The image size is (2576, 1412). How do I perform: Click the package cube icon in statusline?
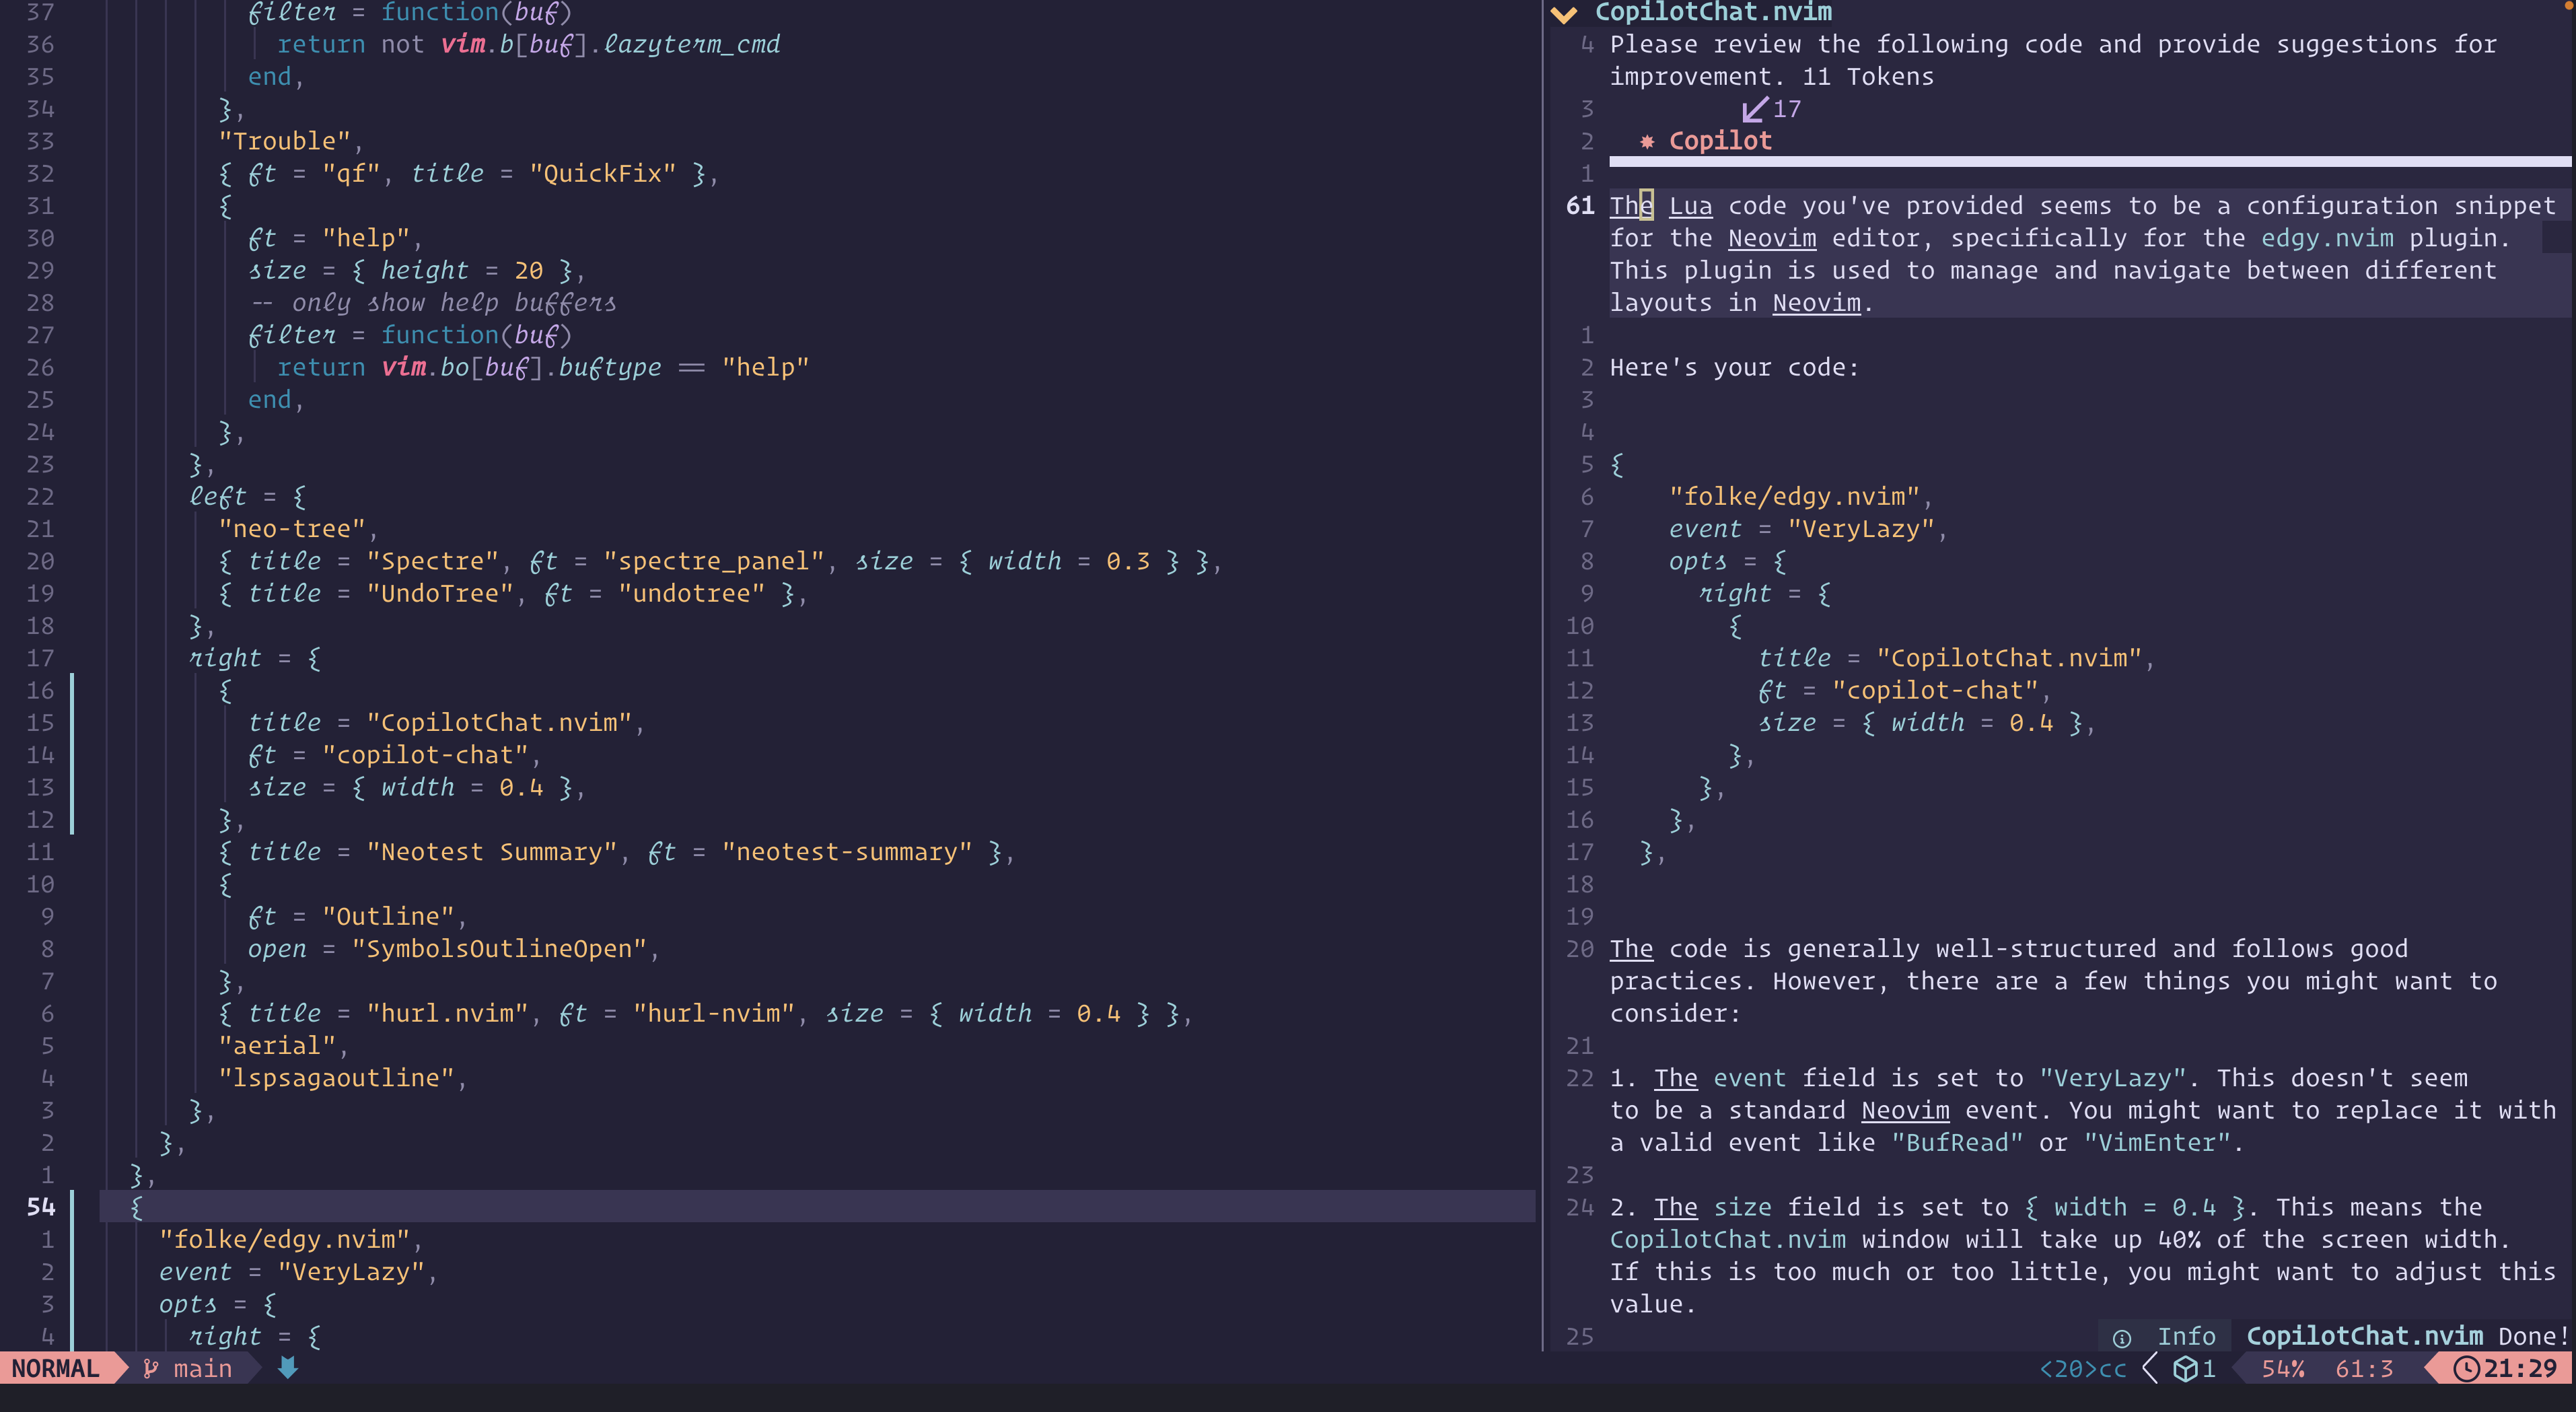(2186, 1368)
